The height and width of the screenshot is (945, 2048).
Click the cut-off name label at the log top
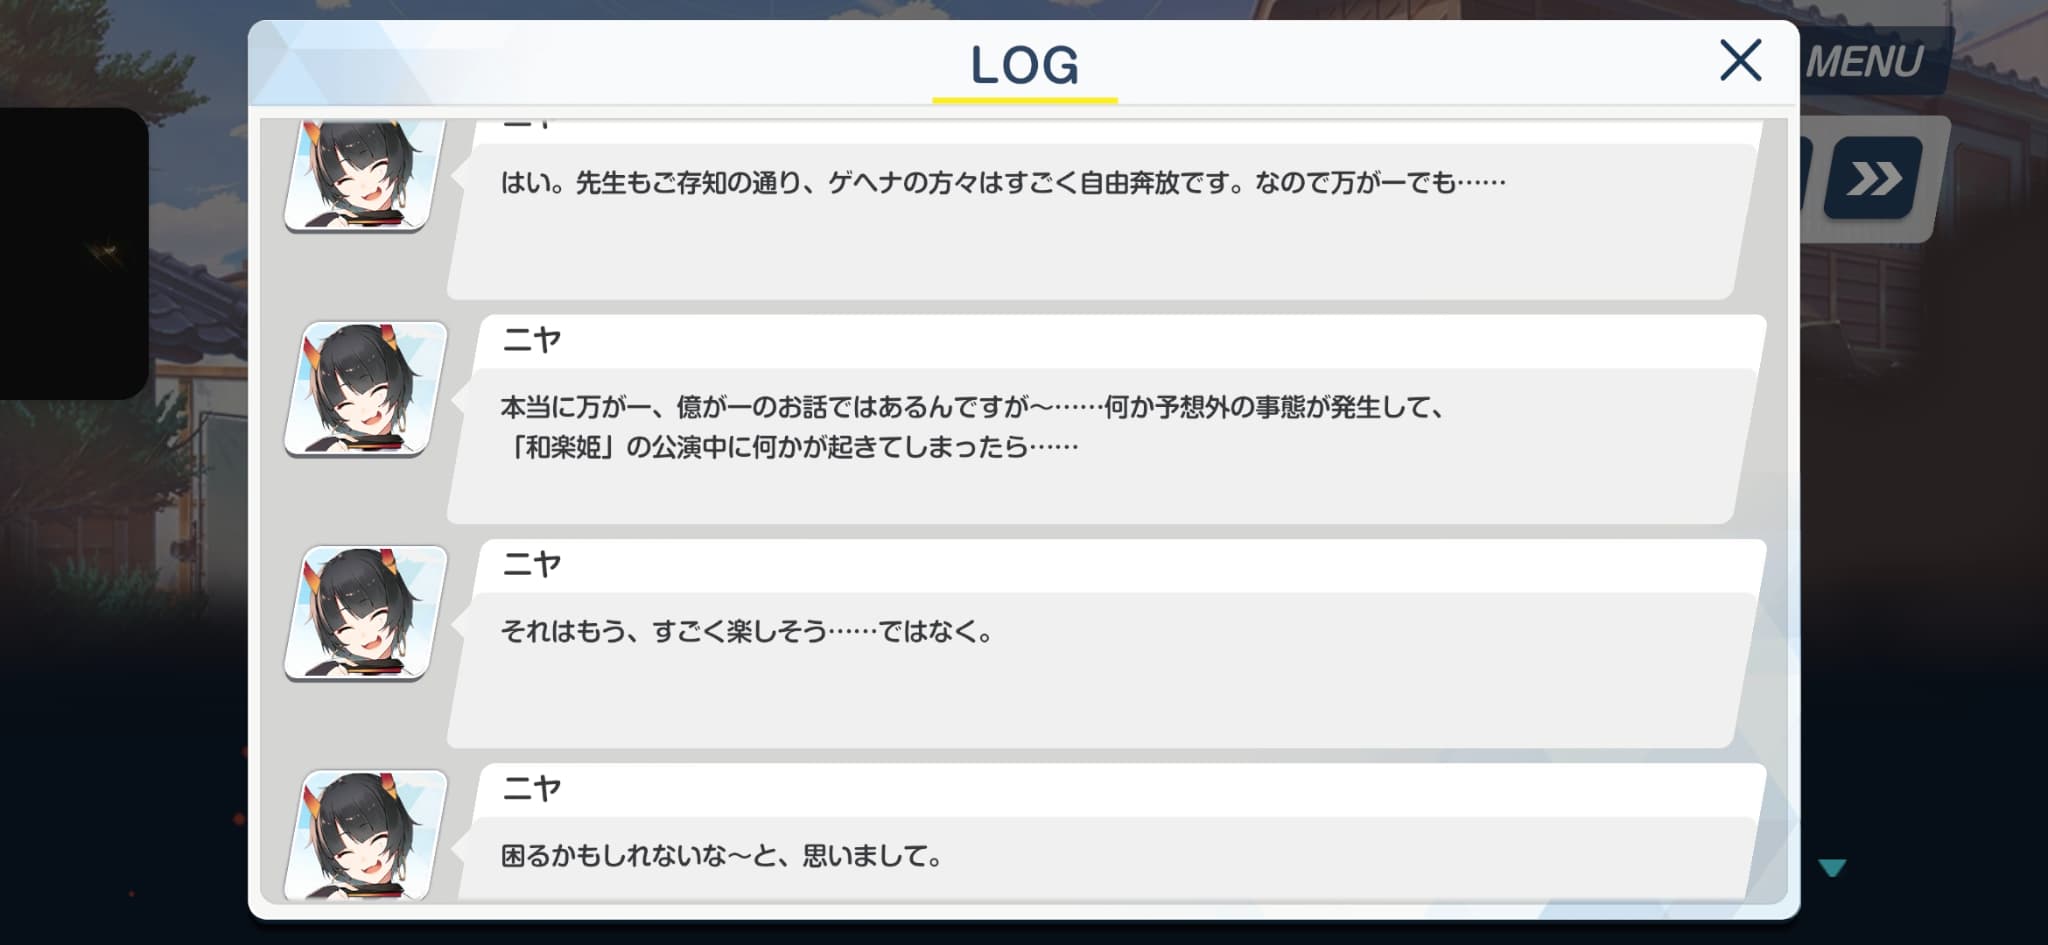coord(528,124)
